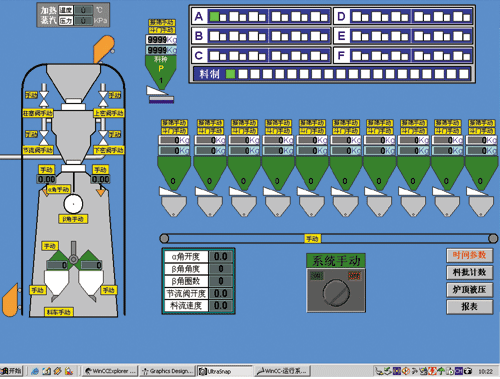Click the round β角 chute rotation indicator
The height and width of the screenshot is (379, 500).
pos(73,204)
